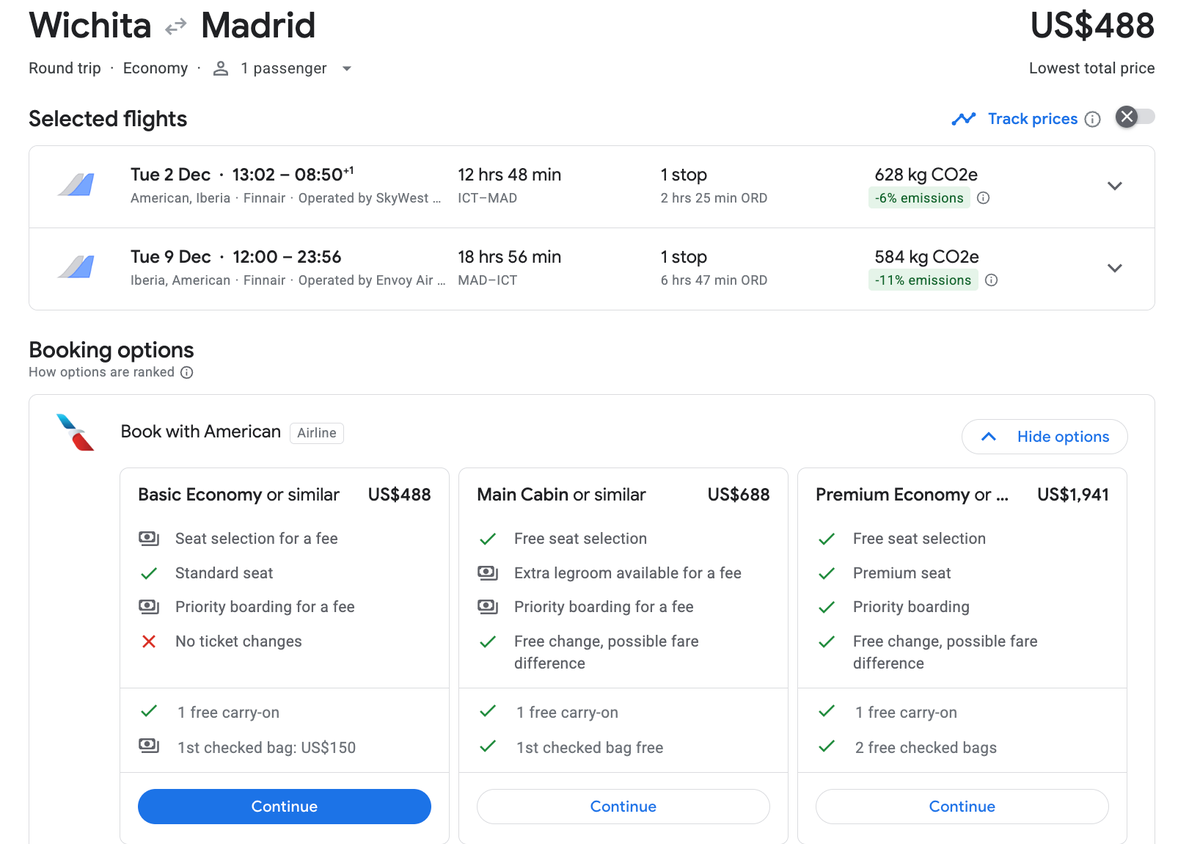Screen dimensions: 1200x844
Task: Turn off the price tracking toggle
Action: click(x=1134, y=117)
